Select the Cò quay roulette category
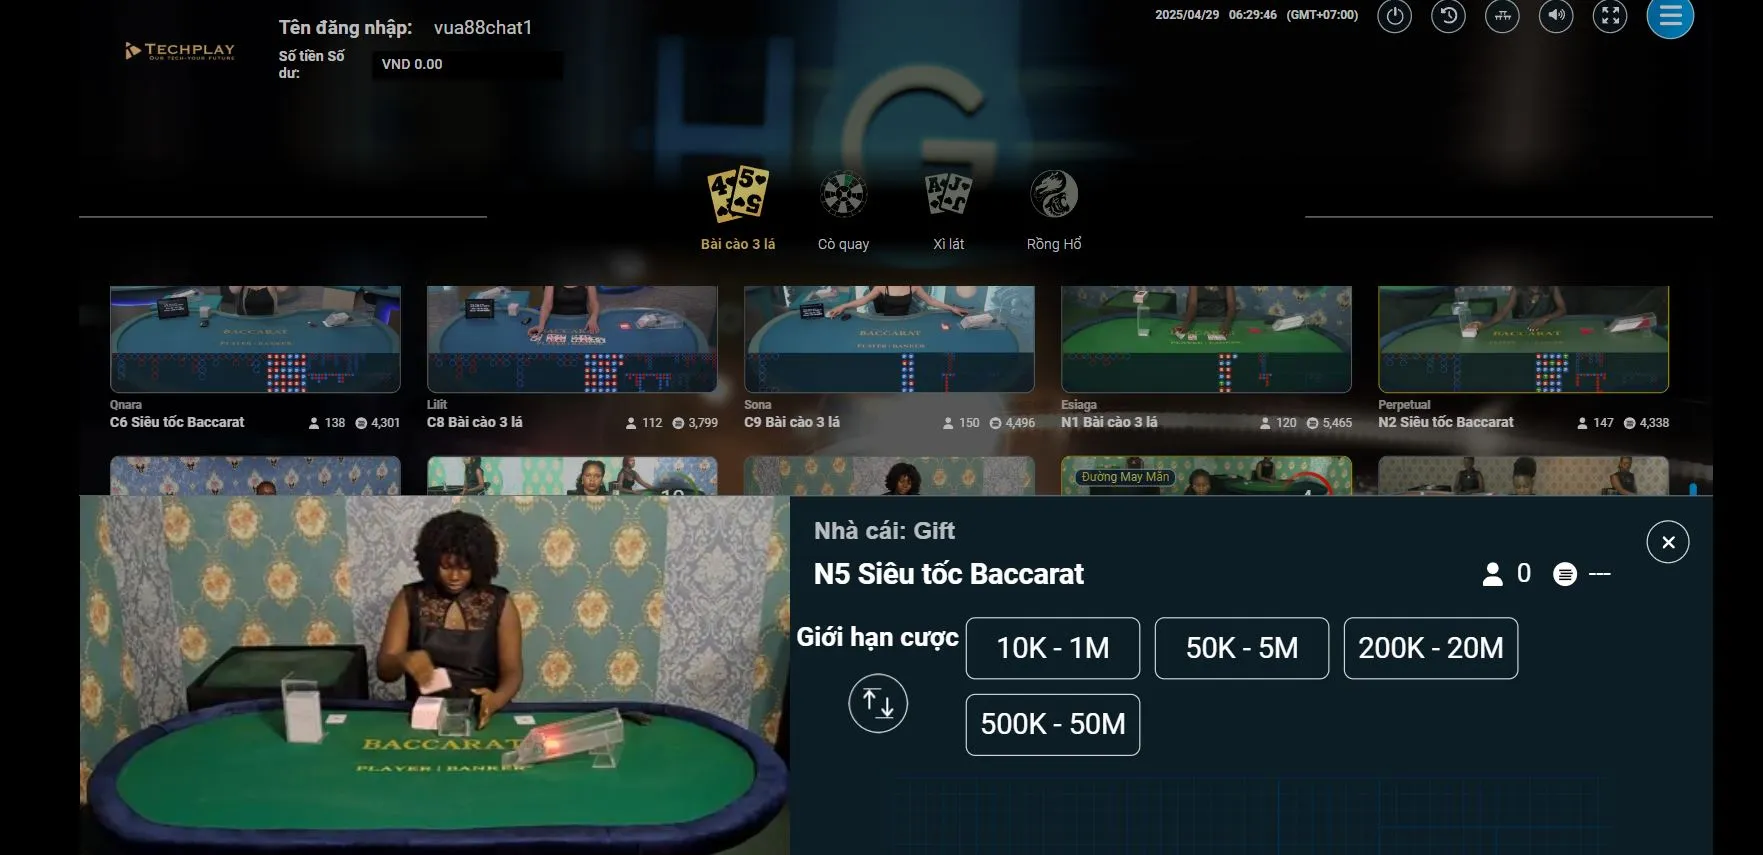This screenshot has height=855, width=1763. click(x=843, y=209)
